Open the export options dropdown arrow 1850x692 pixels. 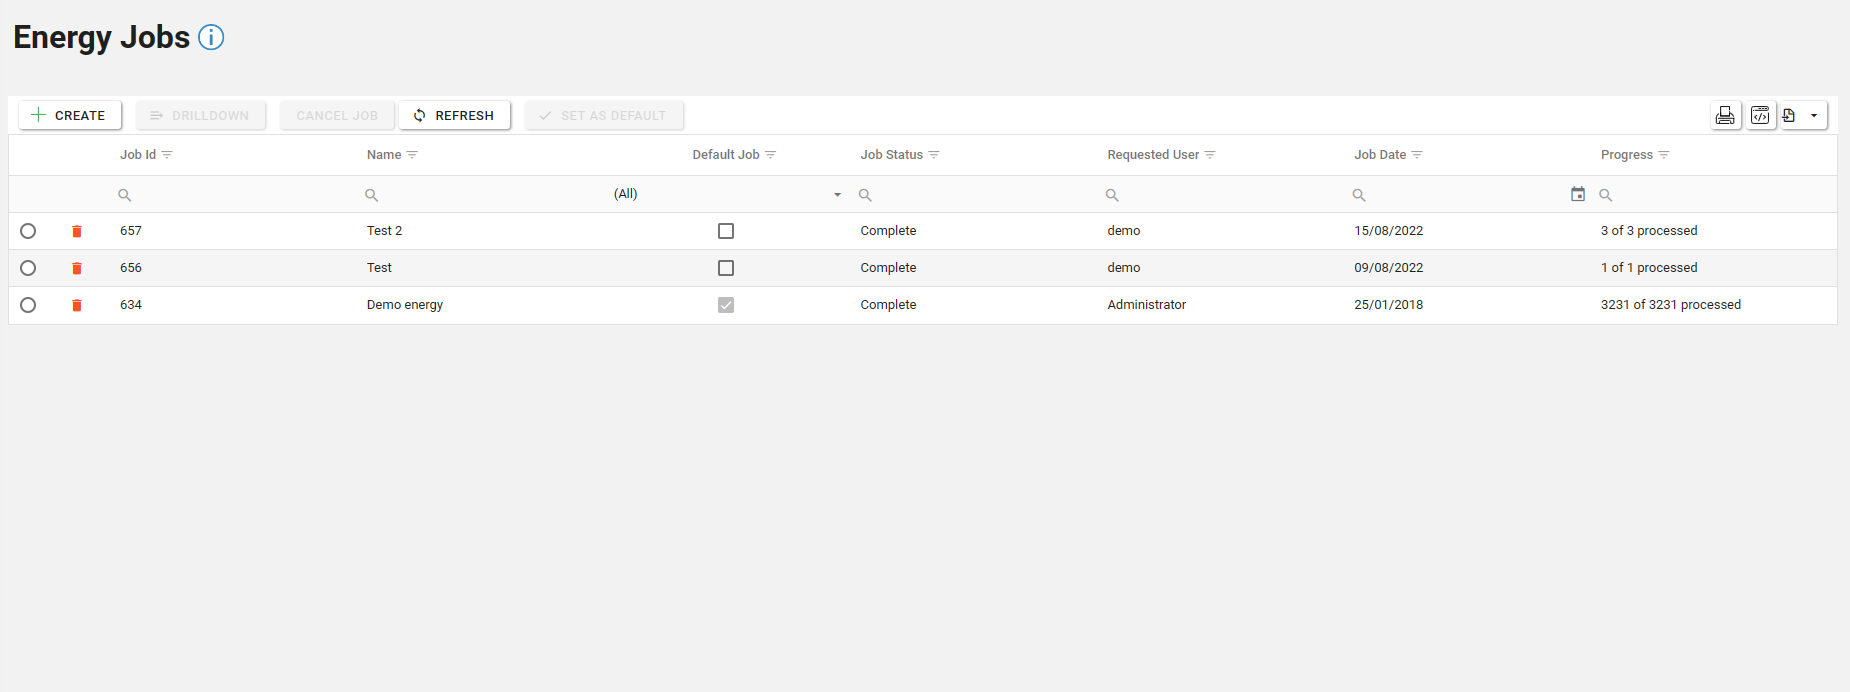point(1814,116)
